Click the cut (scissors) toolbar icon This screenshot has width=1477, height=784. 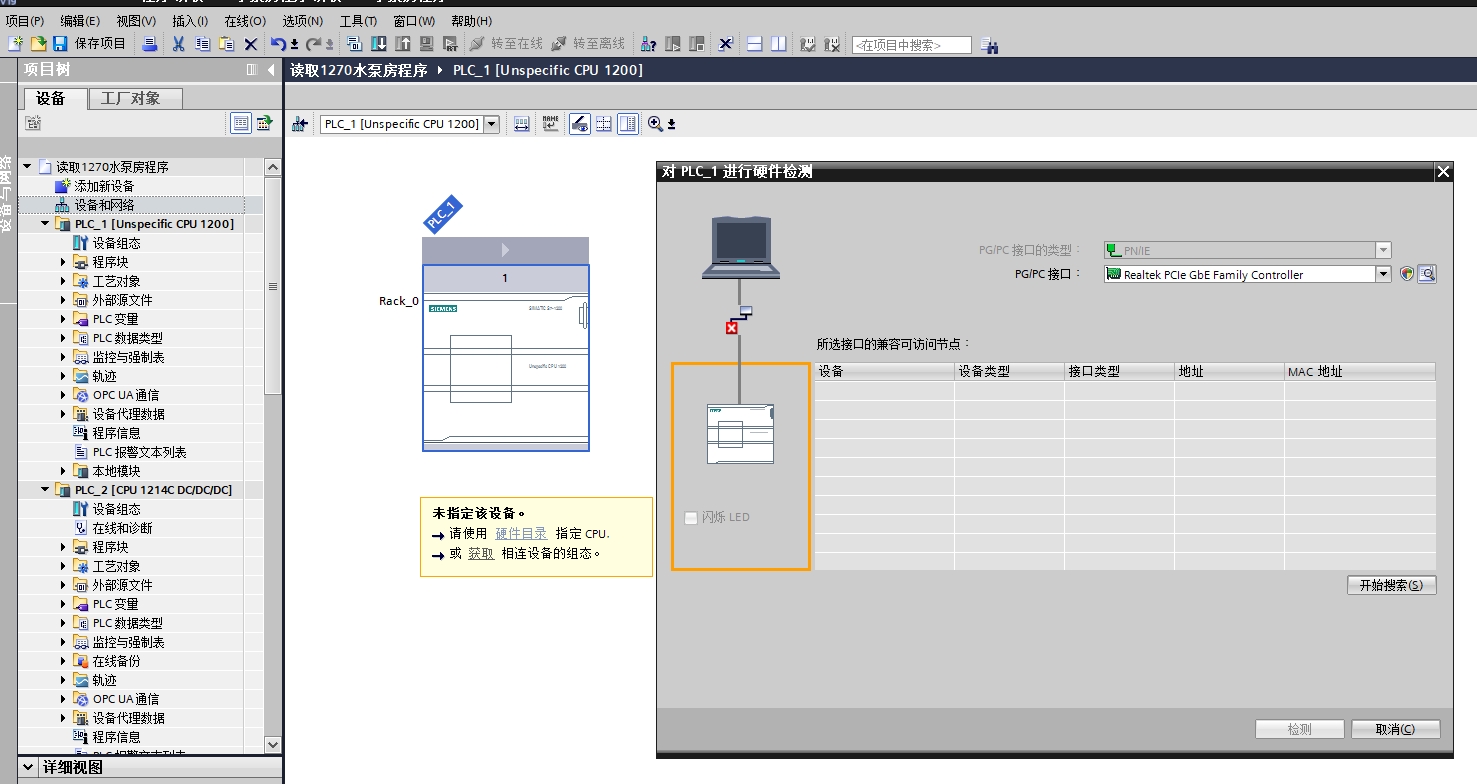178,44
